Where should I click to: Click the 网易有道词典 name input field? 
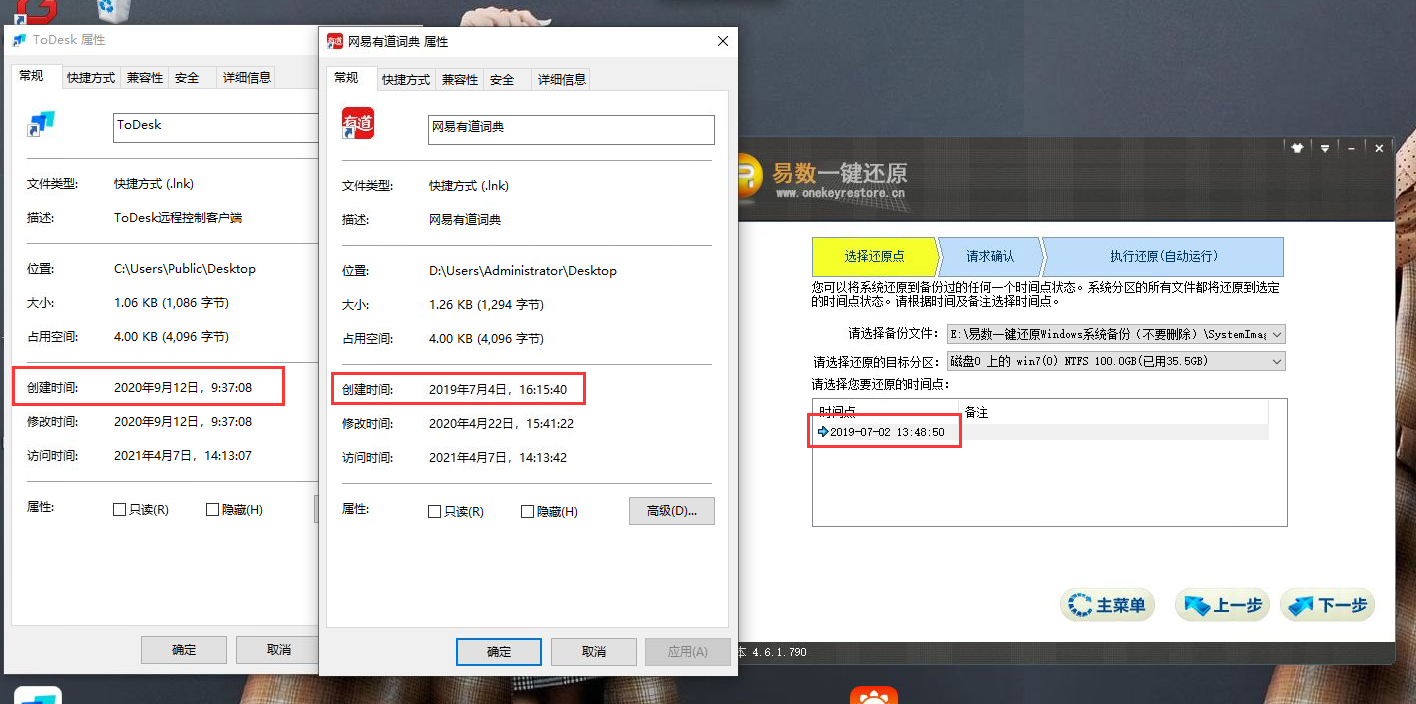pos(571,130)
